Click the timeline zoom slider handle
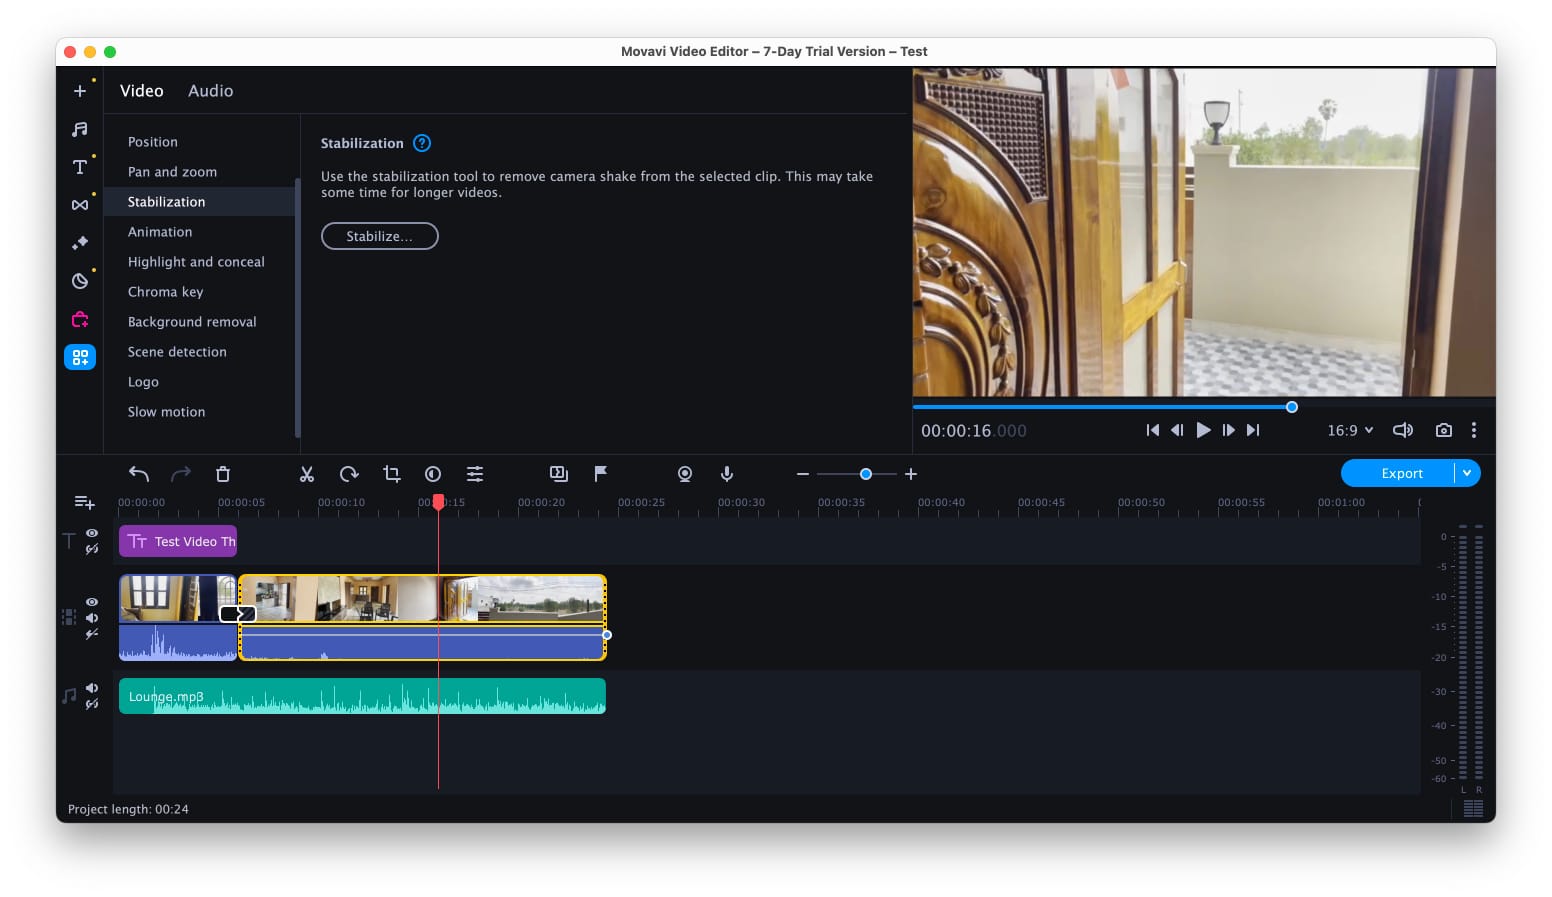The width and height of the screenshot is (1552, 897). [866, 474]
